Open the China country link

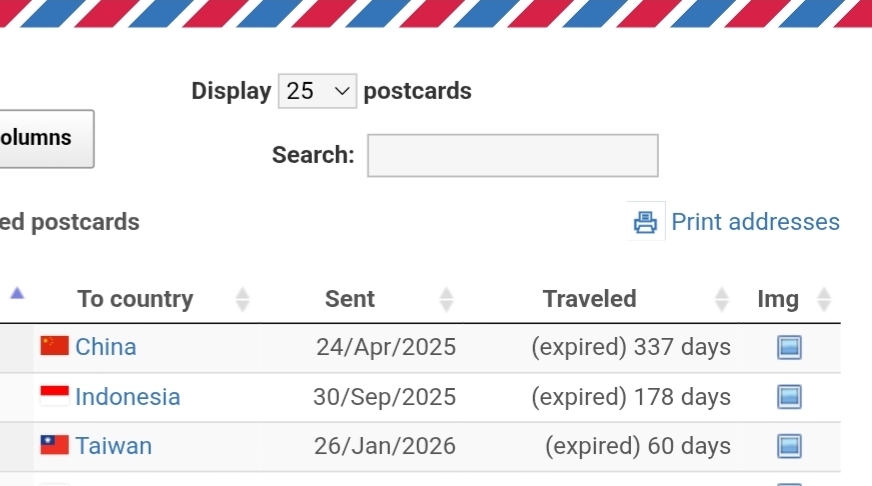pos(106,347)
